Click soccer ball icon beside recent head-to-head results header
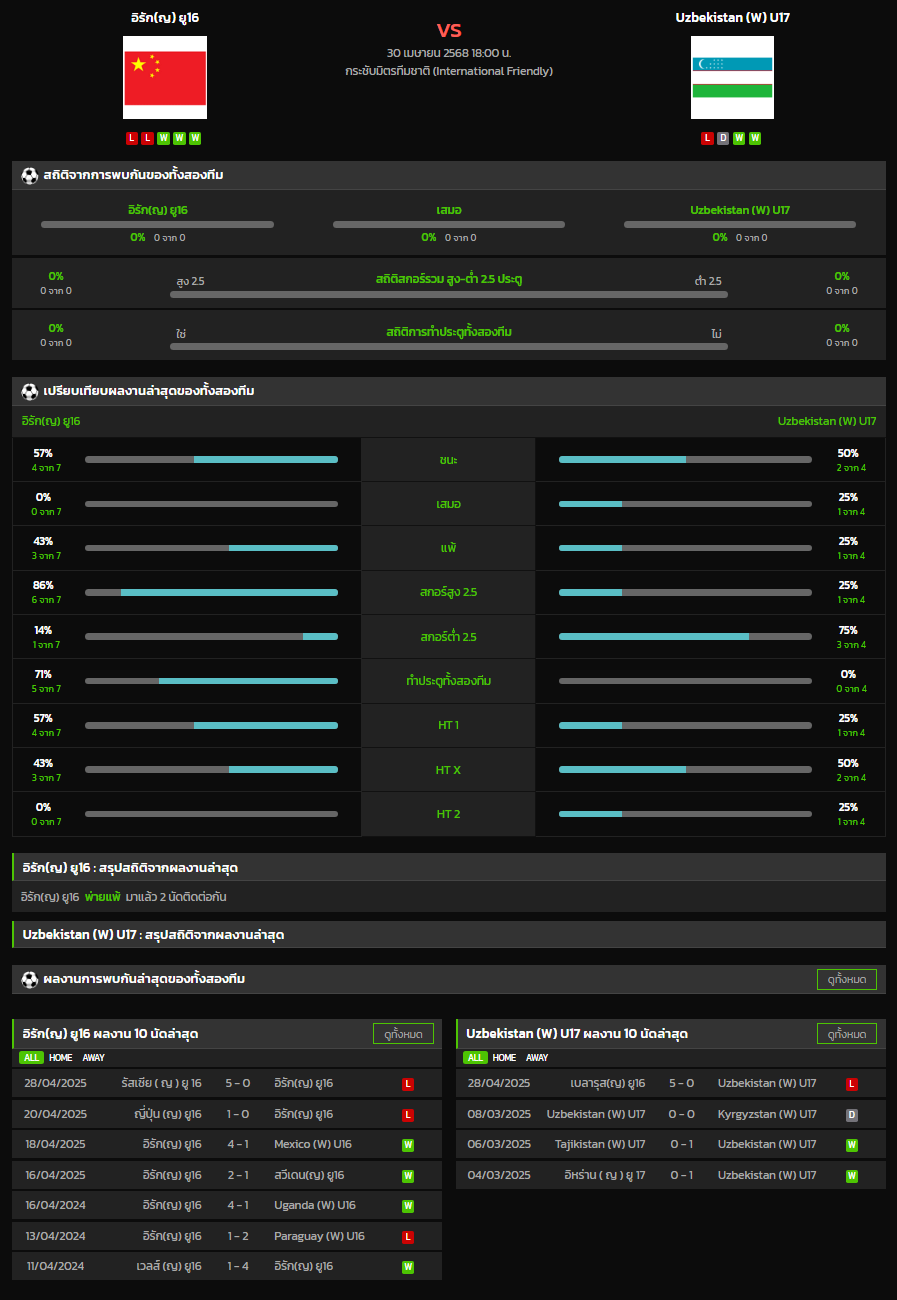The image size is (897, 1300). pyautogui.click(x=29, y=979)
